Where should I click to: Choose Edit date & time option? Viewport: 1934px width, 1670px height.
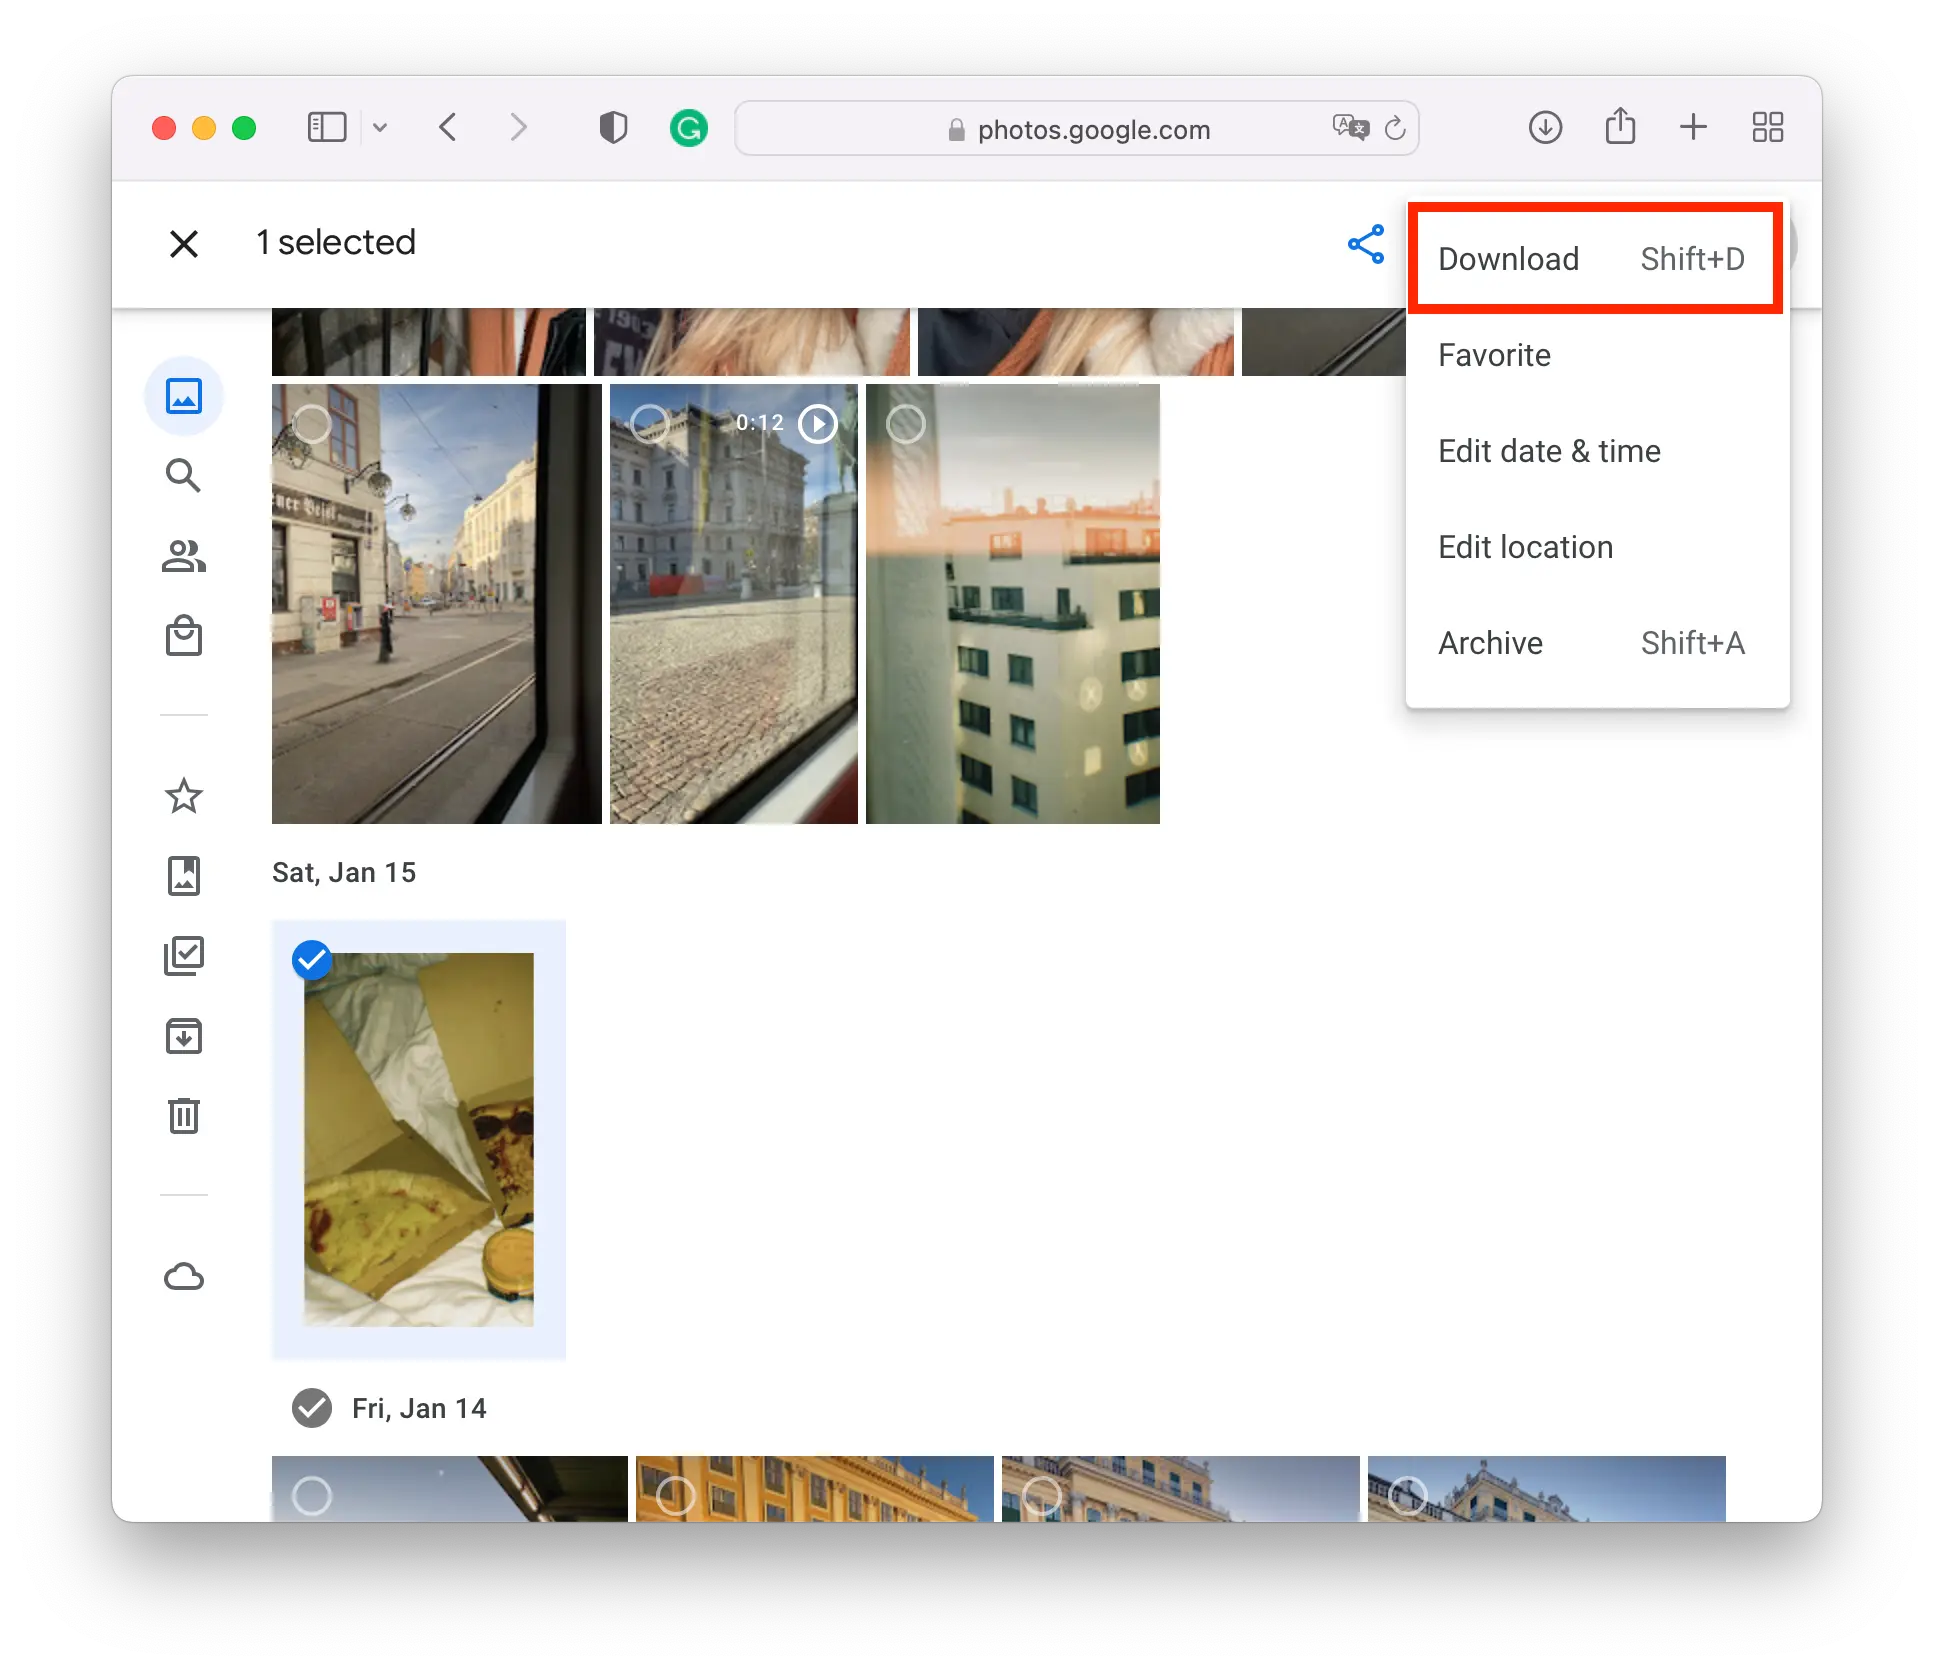1549,451
